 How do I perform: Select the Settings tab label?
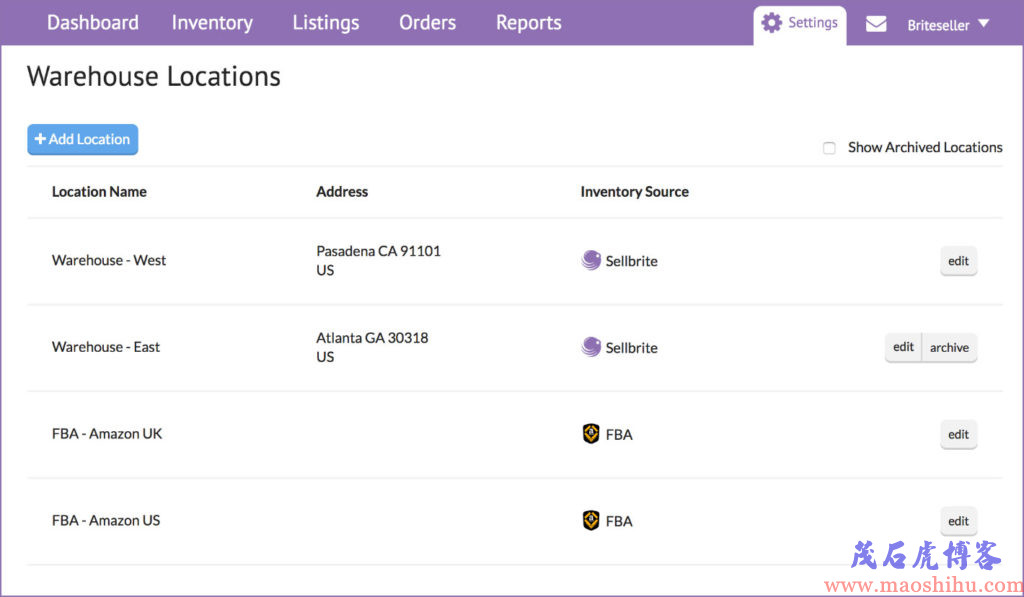point(812,23)
